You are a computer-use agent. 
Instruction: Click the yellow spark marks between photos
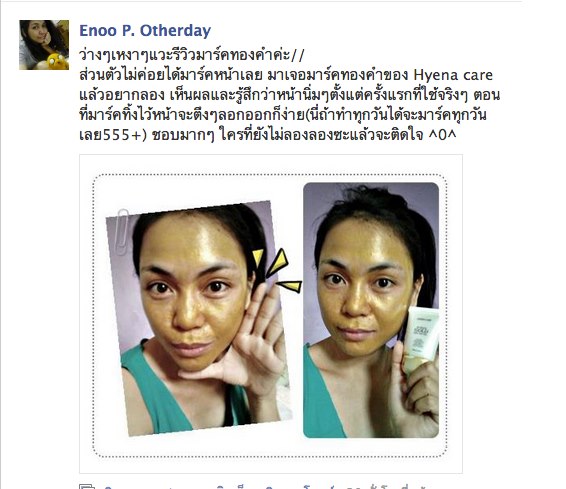point(277,269)
